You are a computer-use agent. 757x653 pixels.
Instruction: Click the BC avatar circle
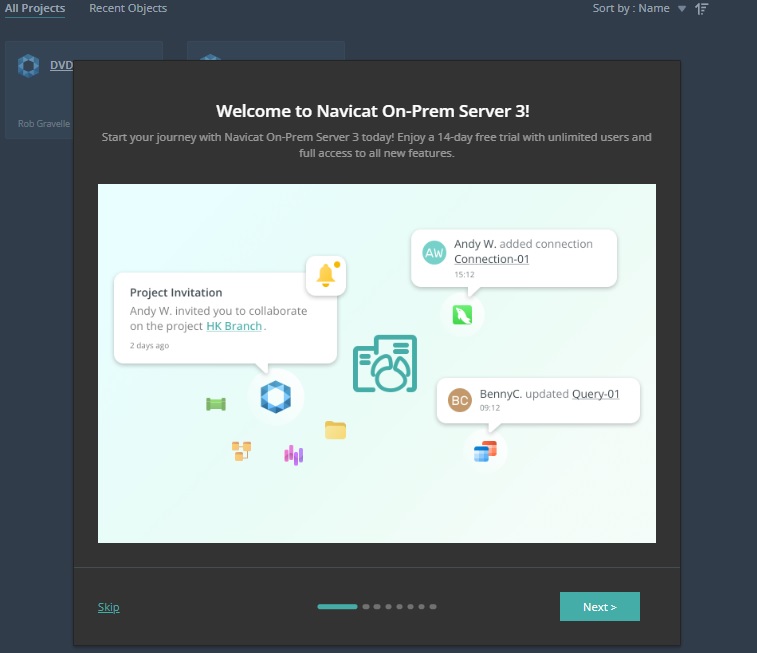[459, 400]
